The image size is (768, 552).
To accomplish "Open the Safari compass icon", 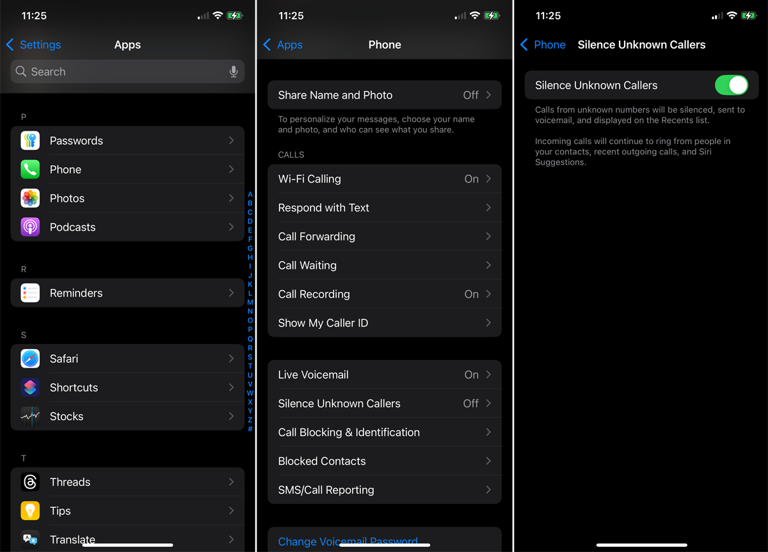I will pos(30,359).
